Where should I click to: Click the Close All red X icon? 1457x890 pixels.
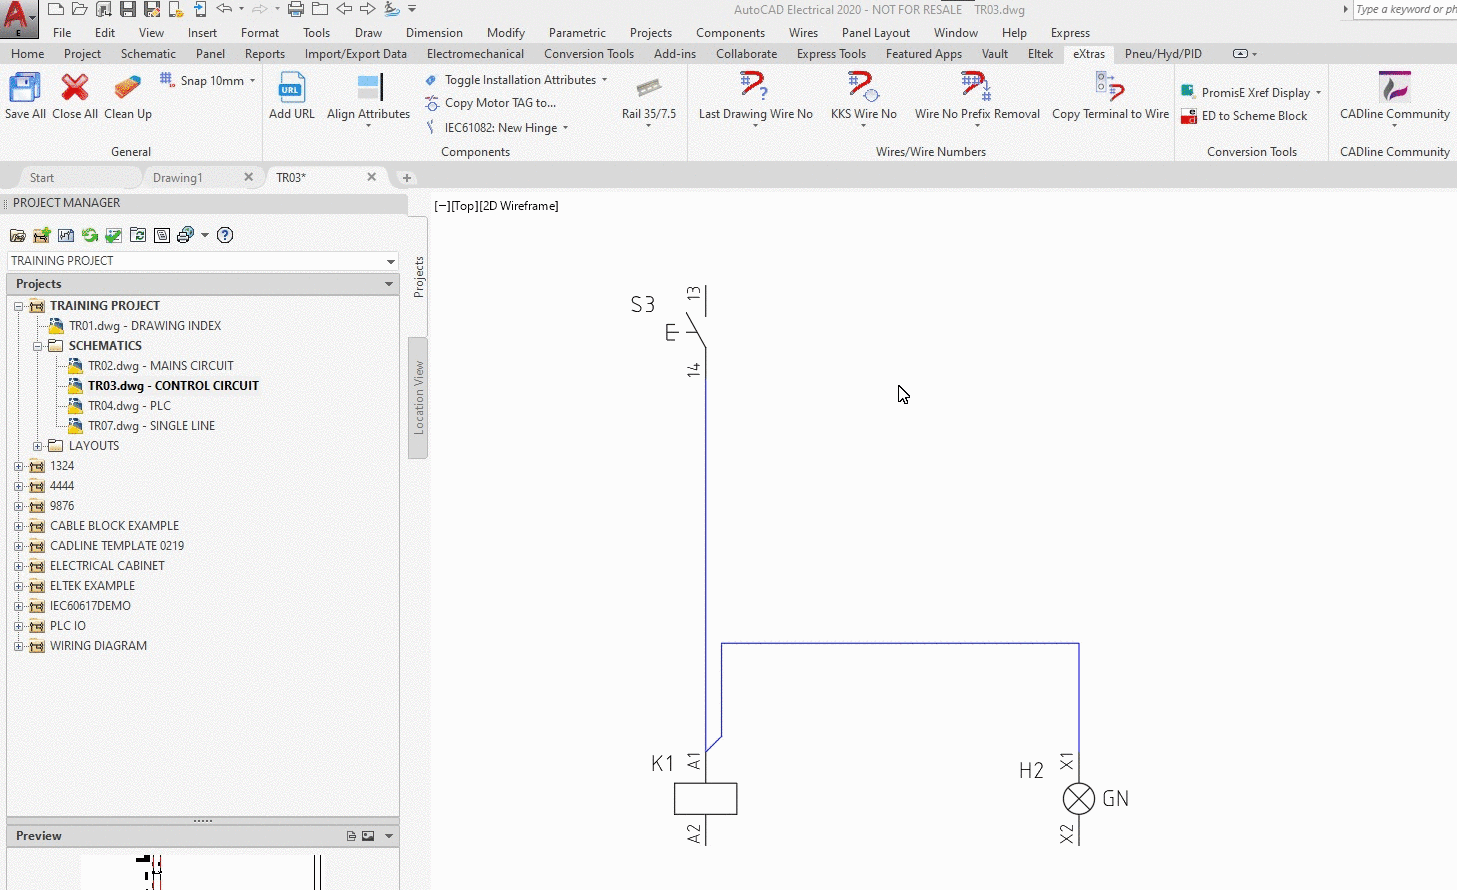(75, 89)
